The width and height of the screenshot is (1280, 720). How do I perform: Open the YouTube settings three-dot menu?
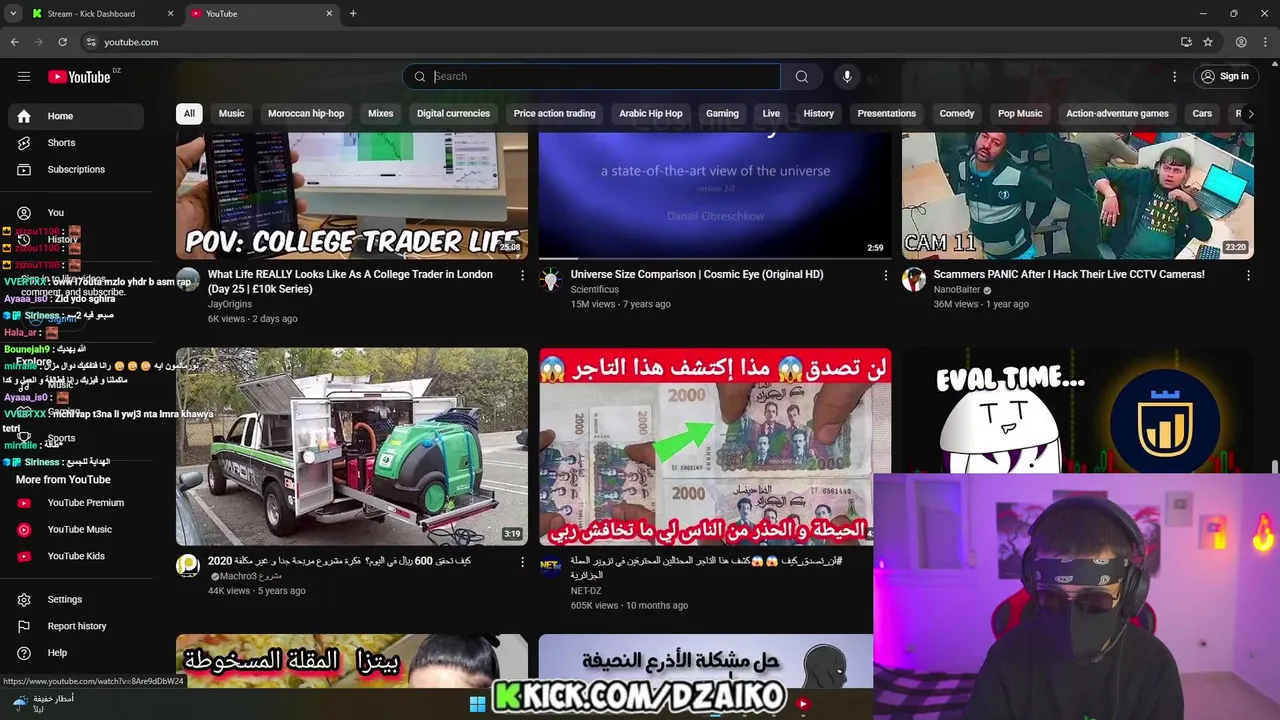pos(1175,76)
